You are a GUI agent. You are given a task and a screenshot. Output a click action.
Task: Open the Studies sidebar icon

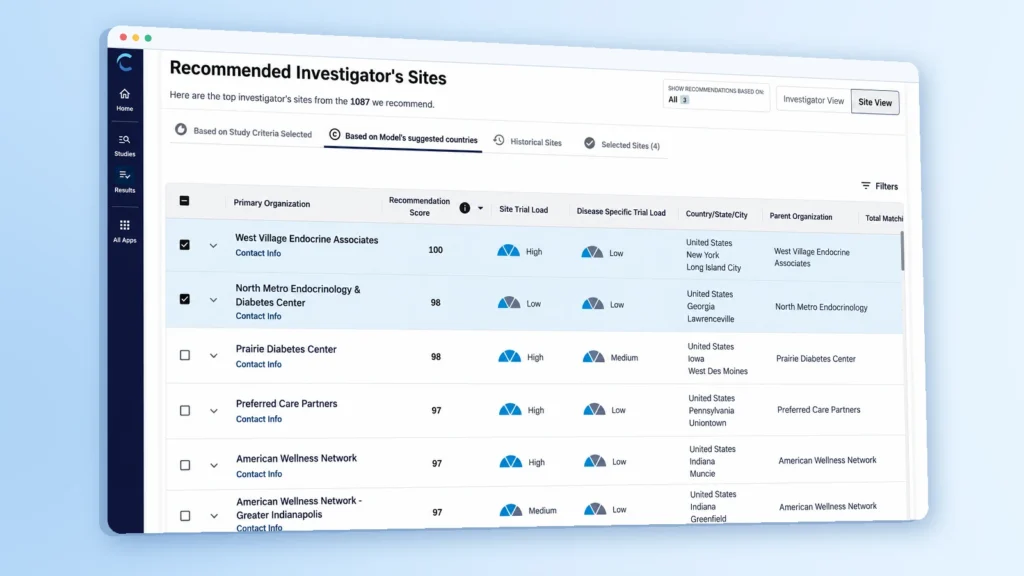pos(124,145)
